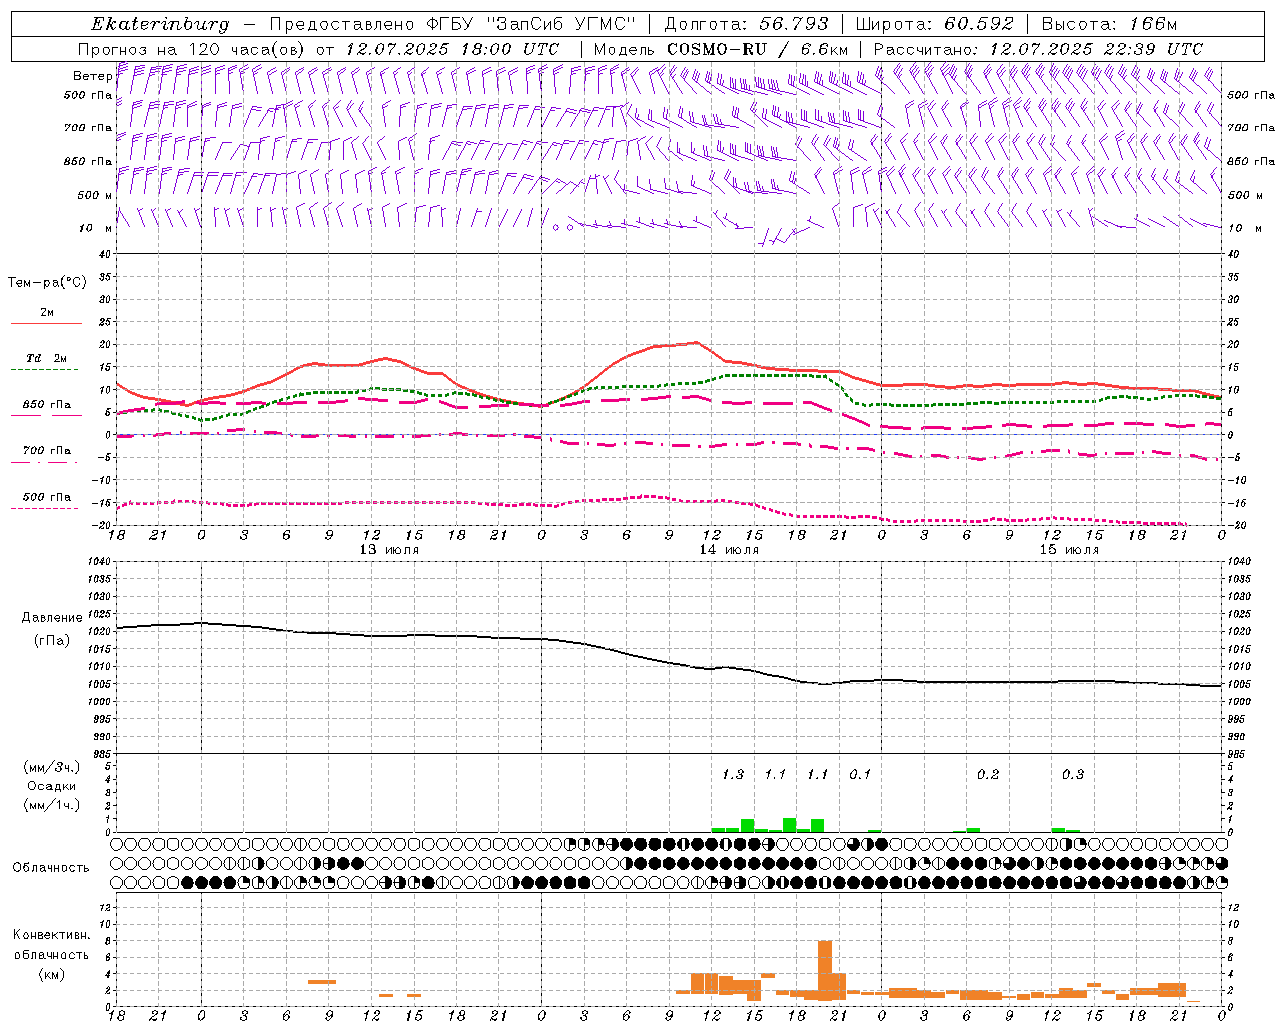
Task: Click the Рассчитано: 12.07.2025 22:39 UTC timestamp
Action: [x=1038, y=49]
